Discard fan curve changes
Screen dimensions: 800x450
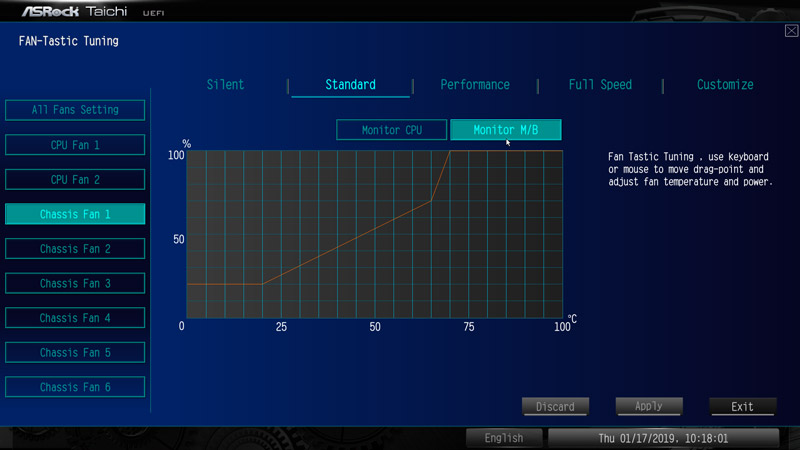tap(555, 407)
